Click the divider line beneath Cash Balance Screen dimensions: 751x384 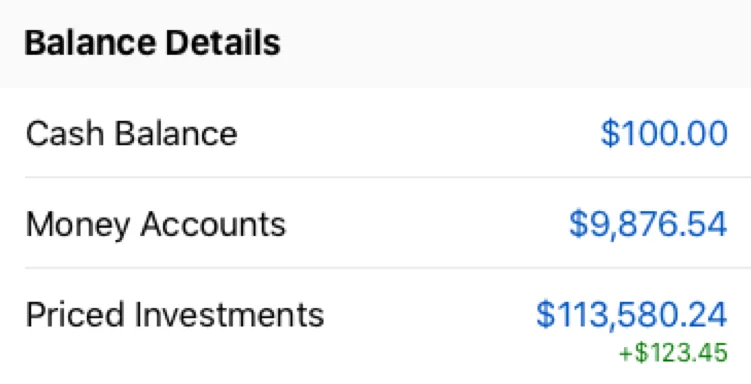[x=388, y=177]
